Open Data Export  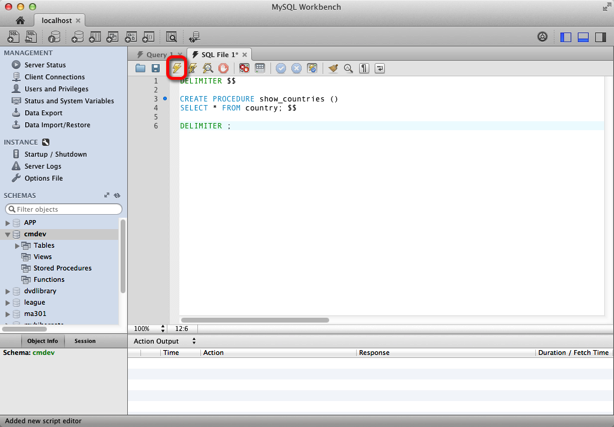[x=43, y=113]
